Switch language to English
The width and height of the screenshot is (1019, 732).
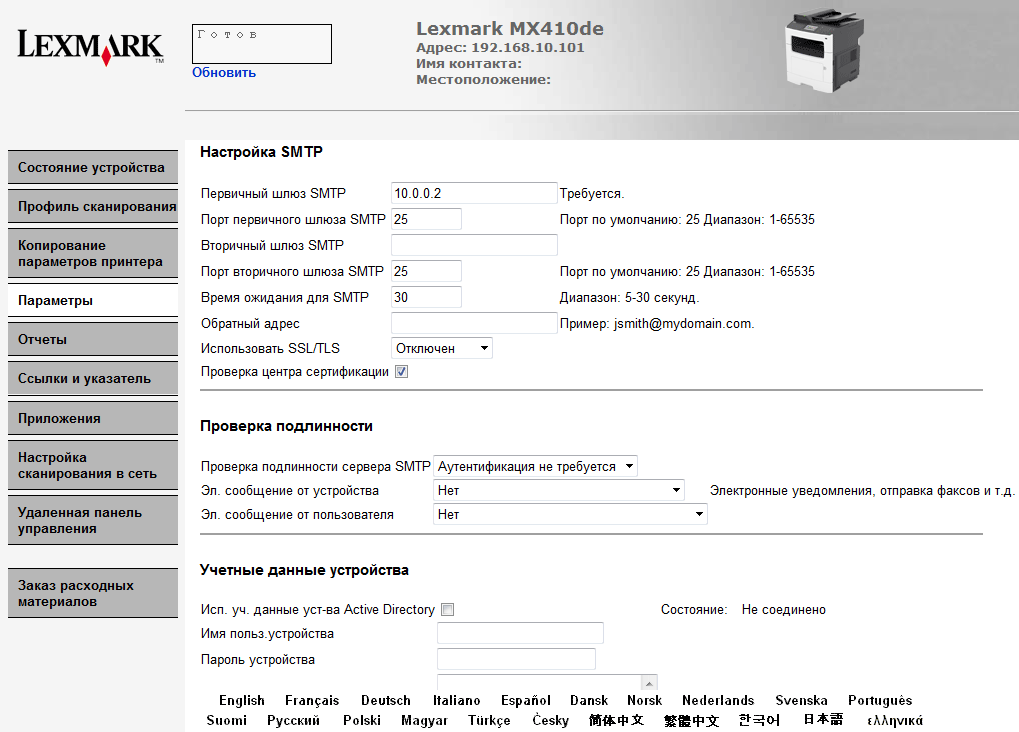tap(242, 700)
